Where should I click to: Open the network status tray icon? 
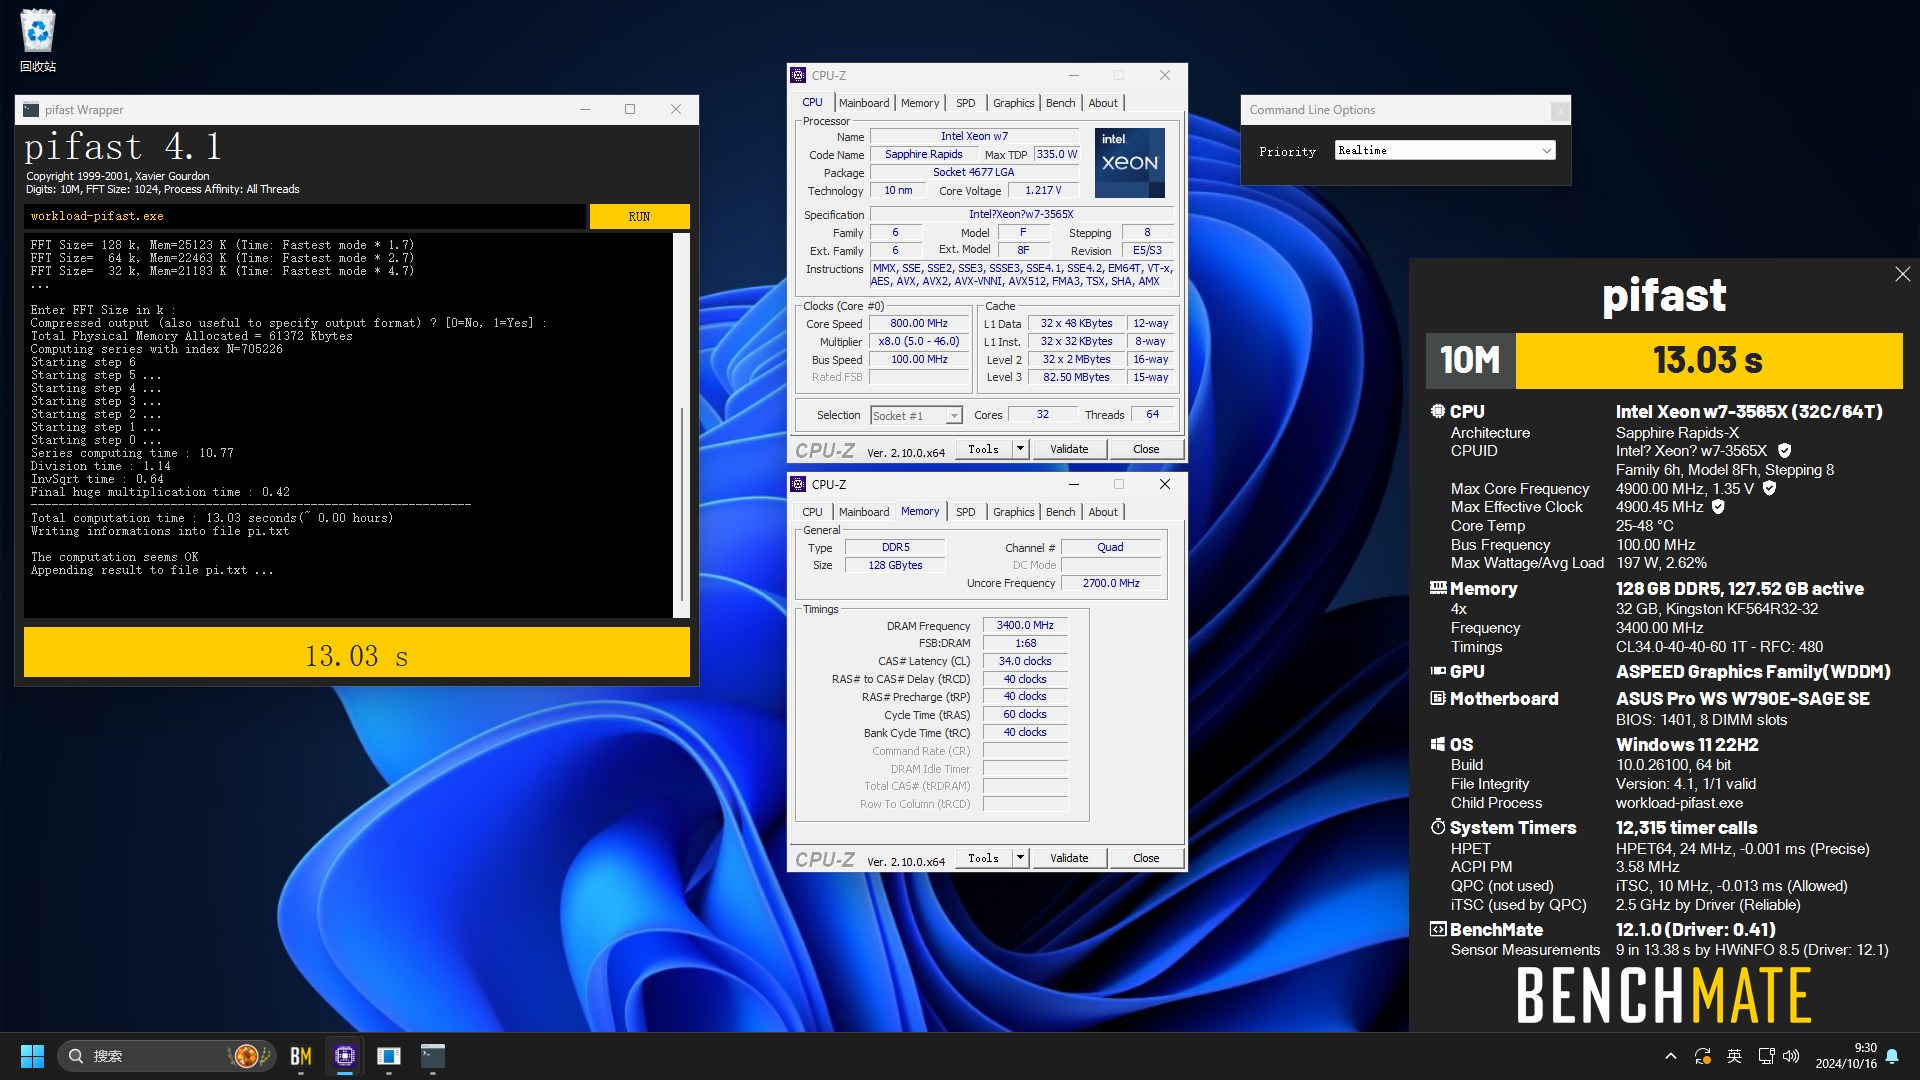pos(1766,1056)
